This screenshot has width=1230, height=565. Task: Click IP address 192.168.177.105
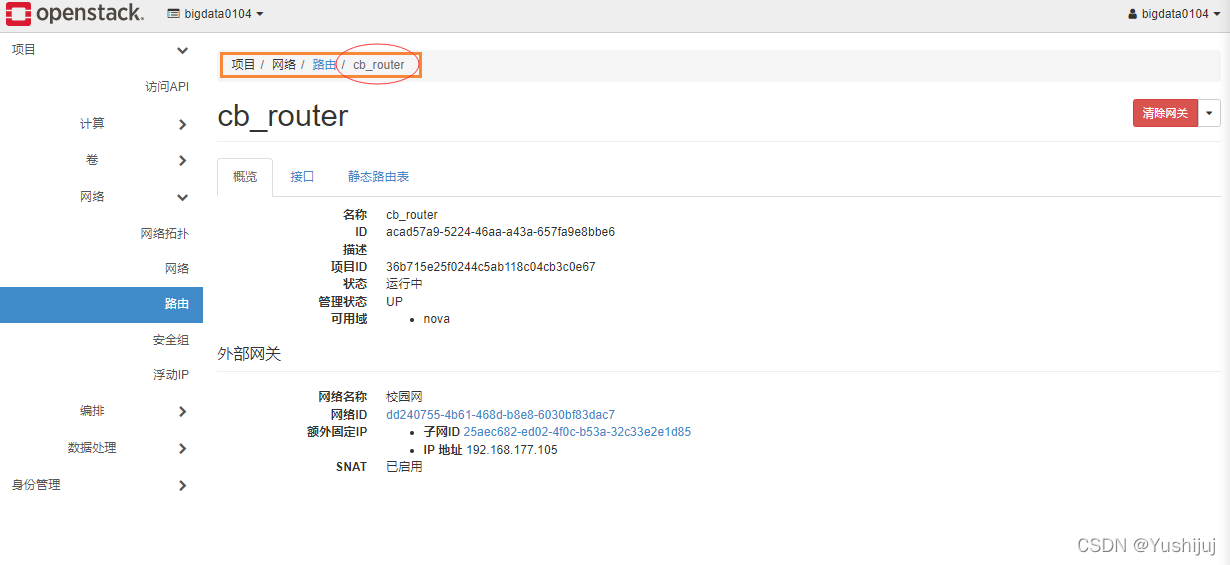point(512,450)
